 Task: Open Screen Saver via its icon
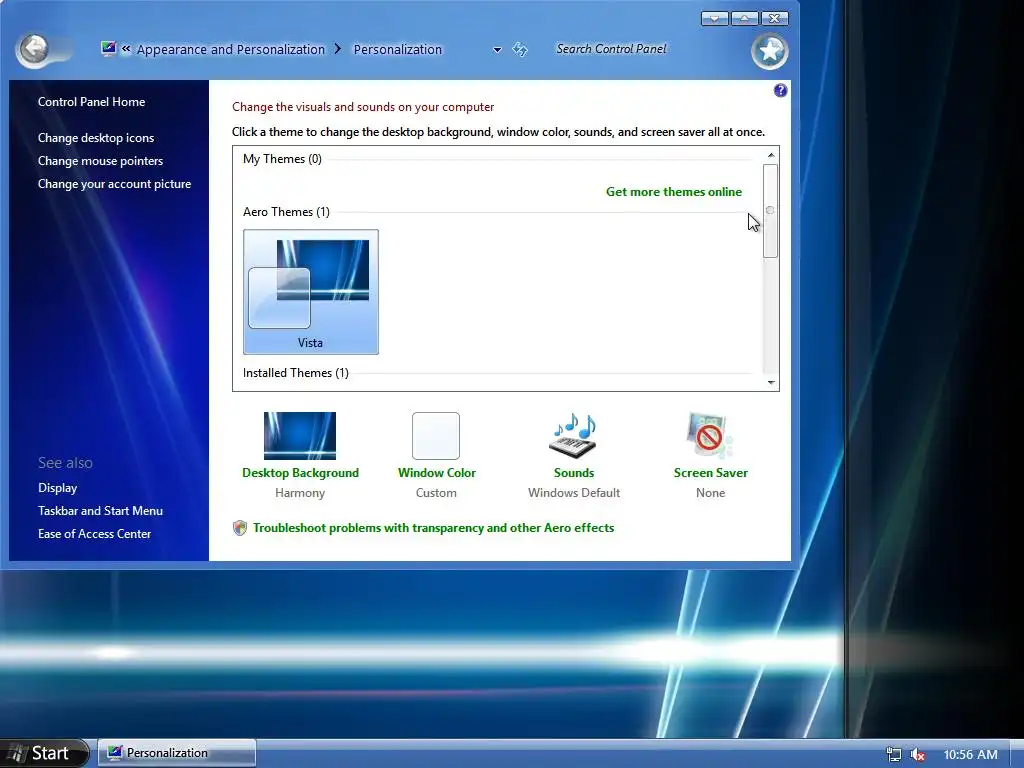click(710, 435)
